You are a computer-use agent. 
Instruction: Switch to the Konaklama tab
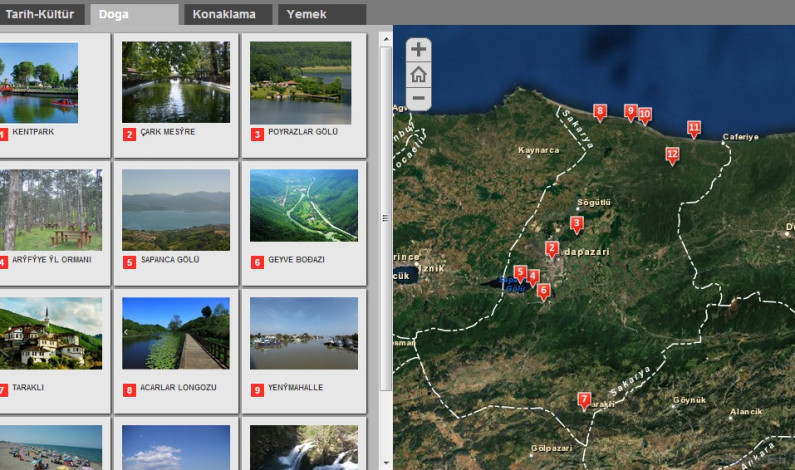point(232,14)
